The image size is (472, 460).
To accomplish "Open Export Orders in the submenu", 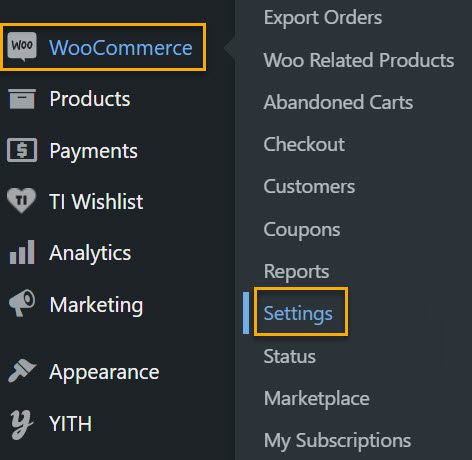I will 323,17.
